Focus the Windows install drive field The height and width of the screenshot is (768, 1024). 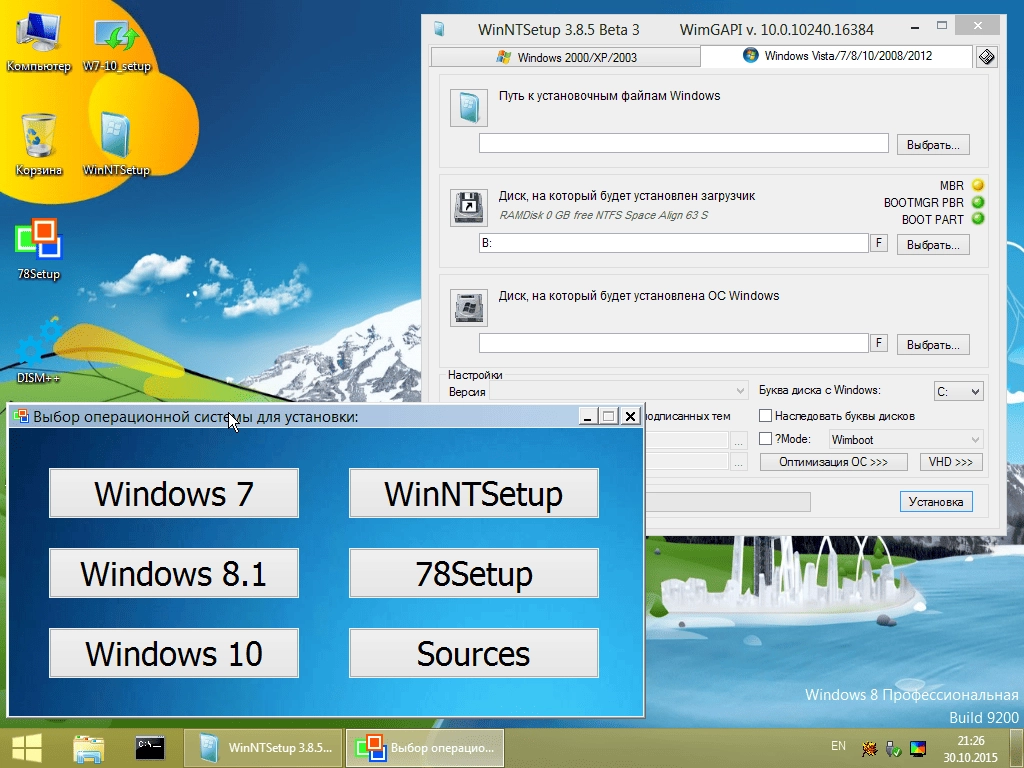click(673, 343)
